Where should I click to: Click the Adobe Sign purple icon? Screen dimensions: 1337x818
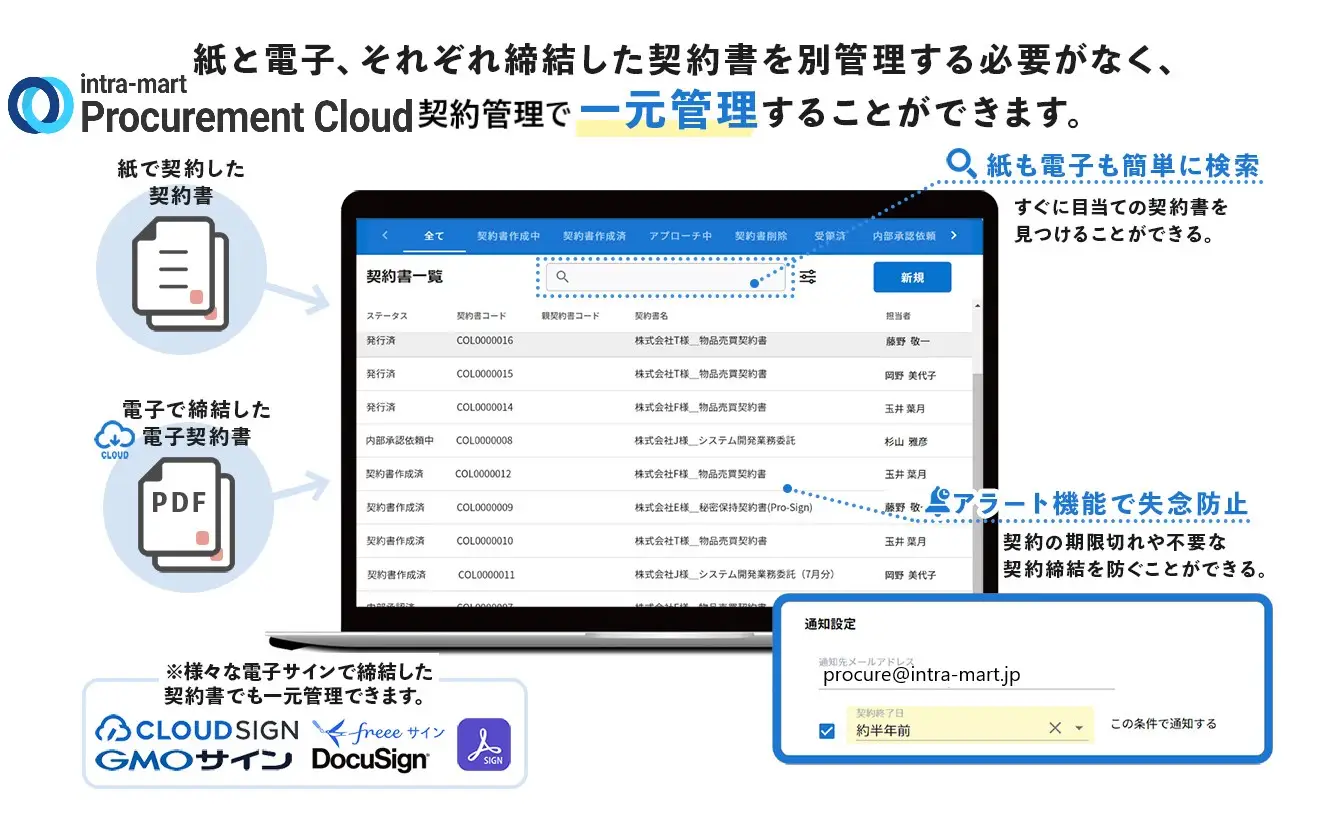coord(484,745)
